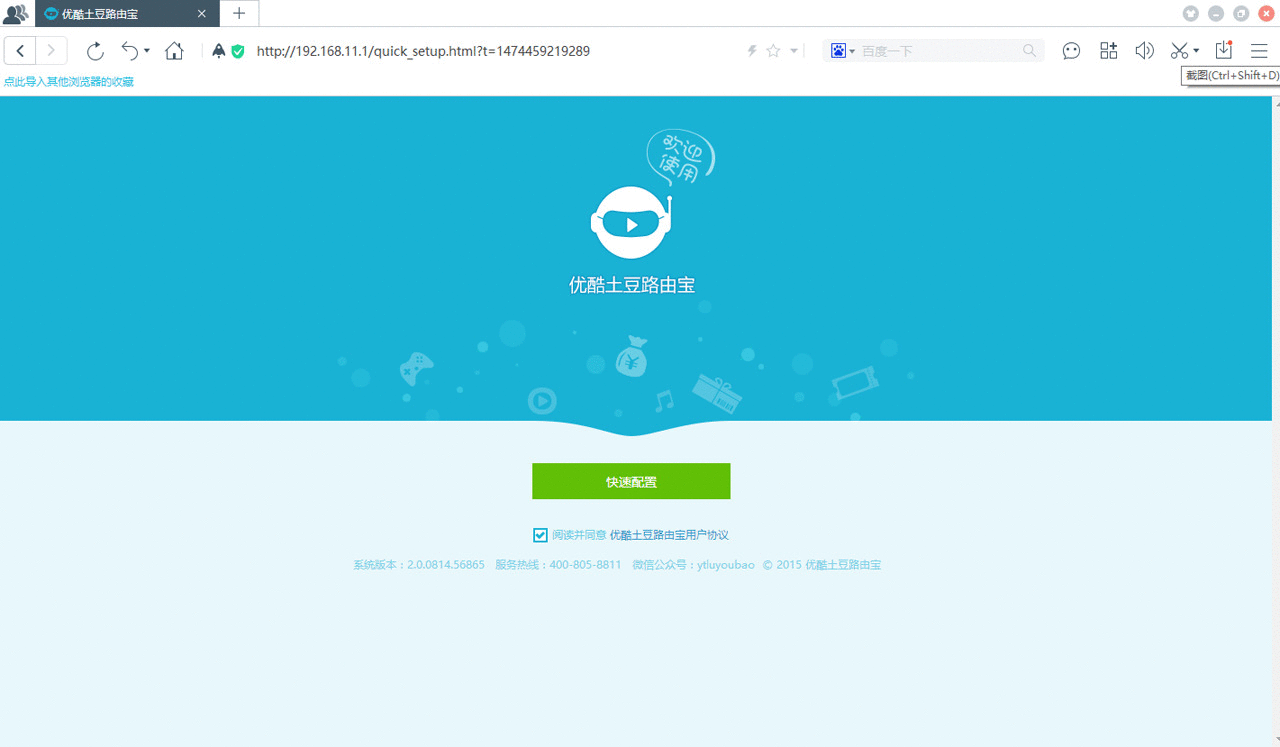Click the import bookmarks from other browsers link
1280x747 pixels.
pyautogui.click(x=69, y=82)
